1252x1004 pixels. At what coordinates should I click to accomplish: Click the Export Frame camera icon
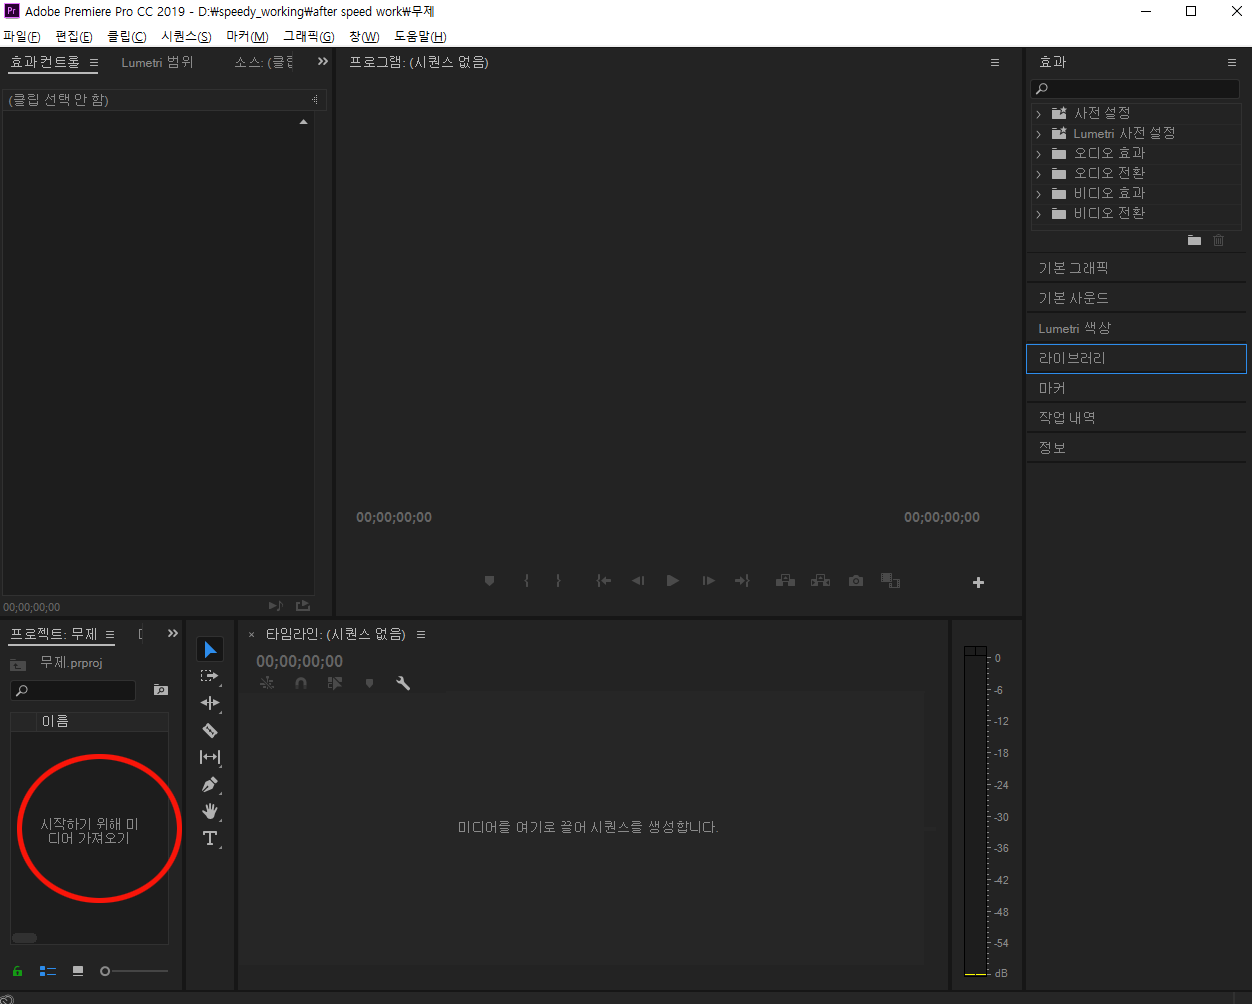pos(856,581)
